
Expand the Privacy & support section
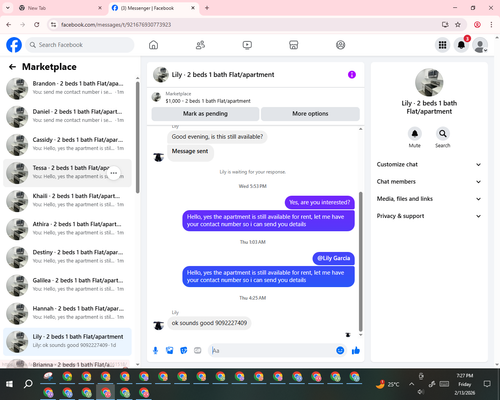(x=429, y=216)
